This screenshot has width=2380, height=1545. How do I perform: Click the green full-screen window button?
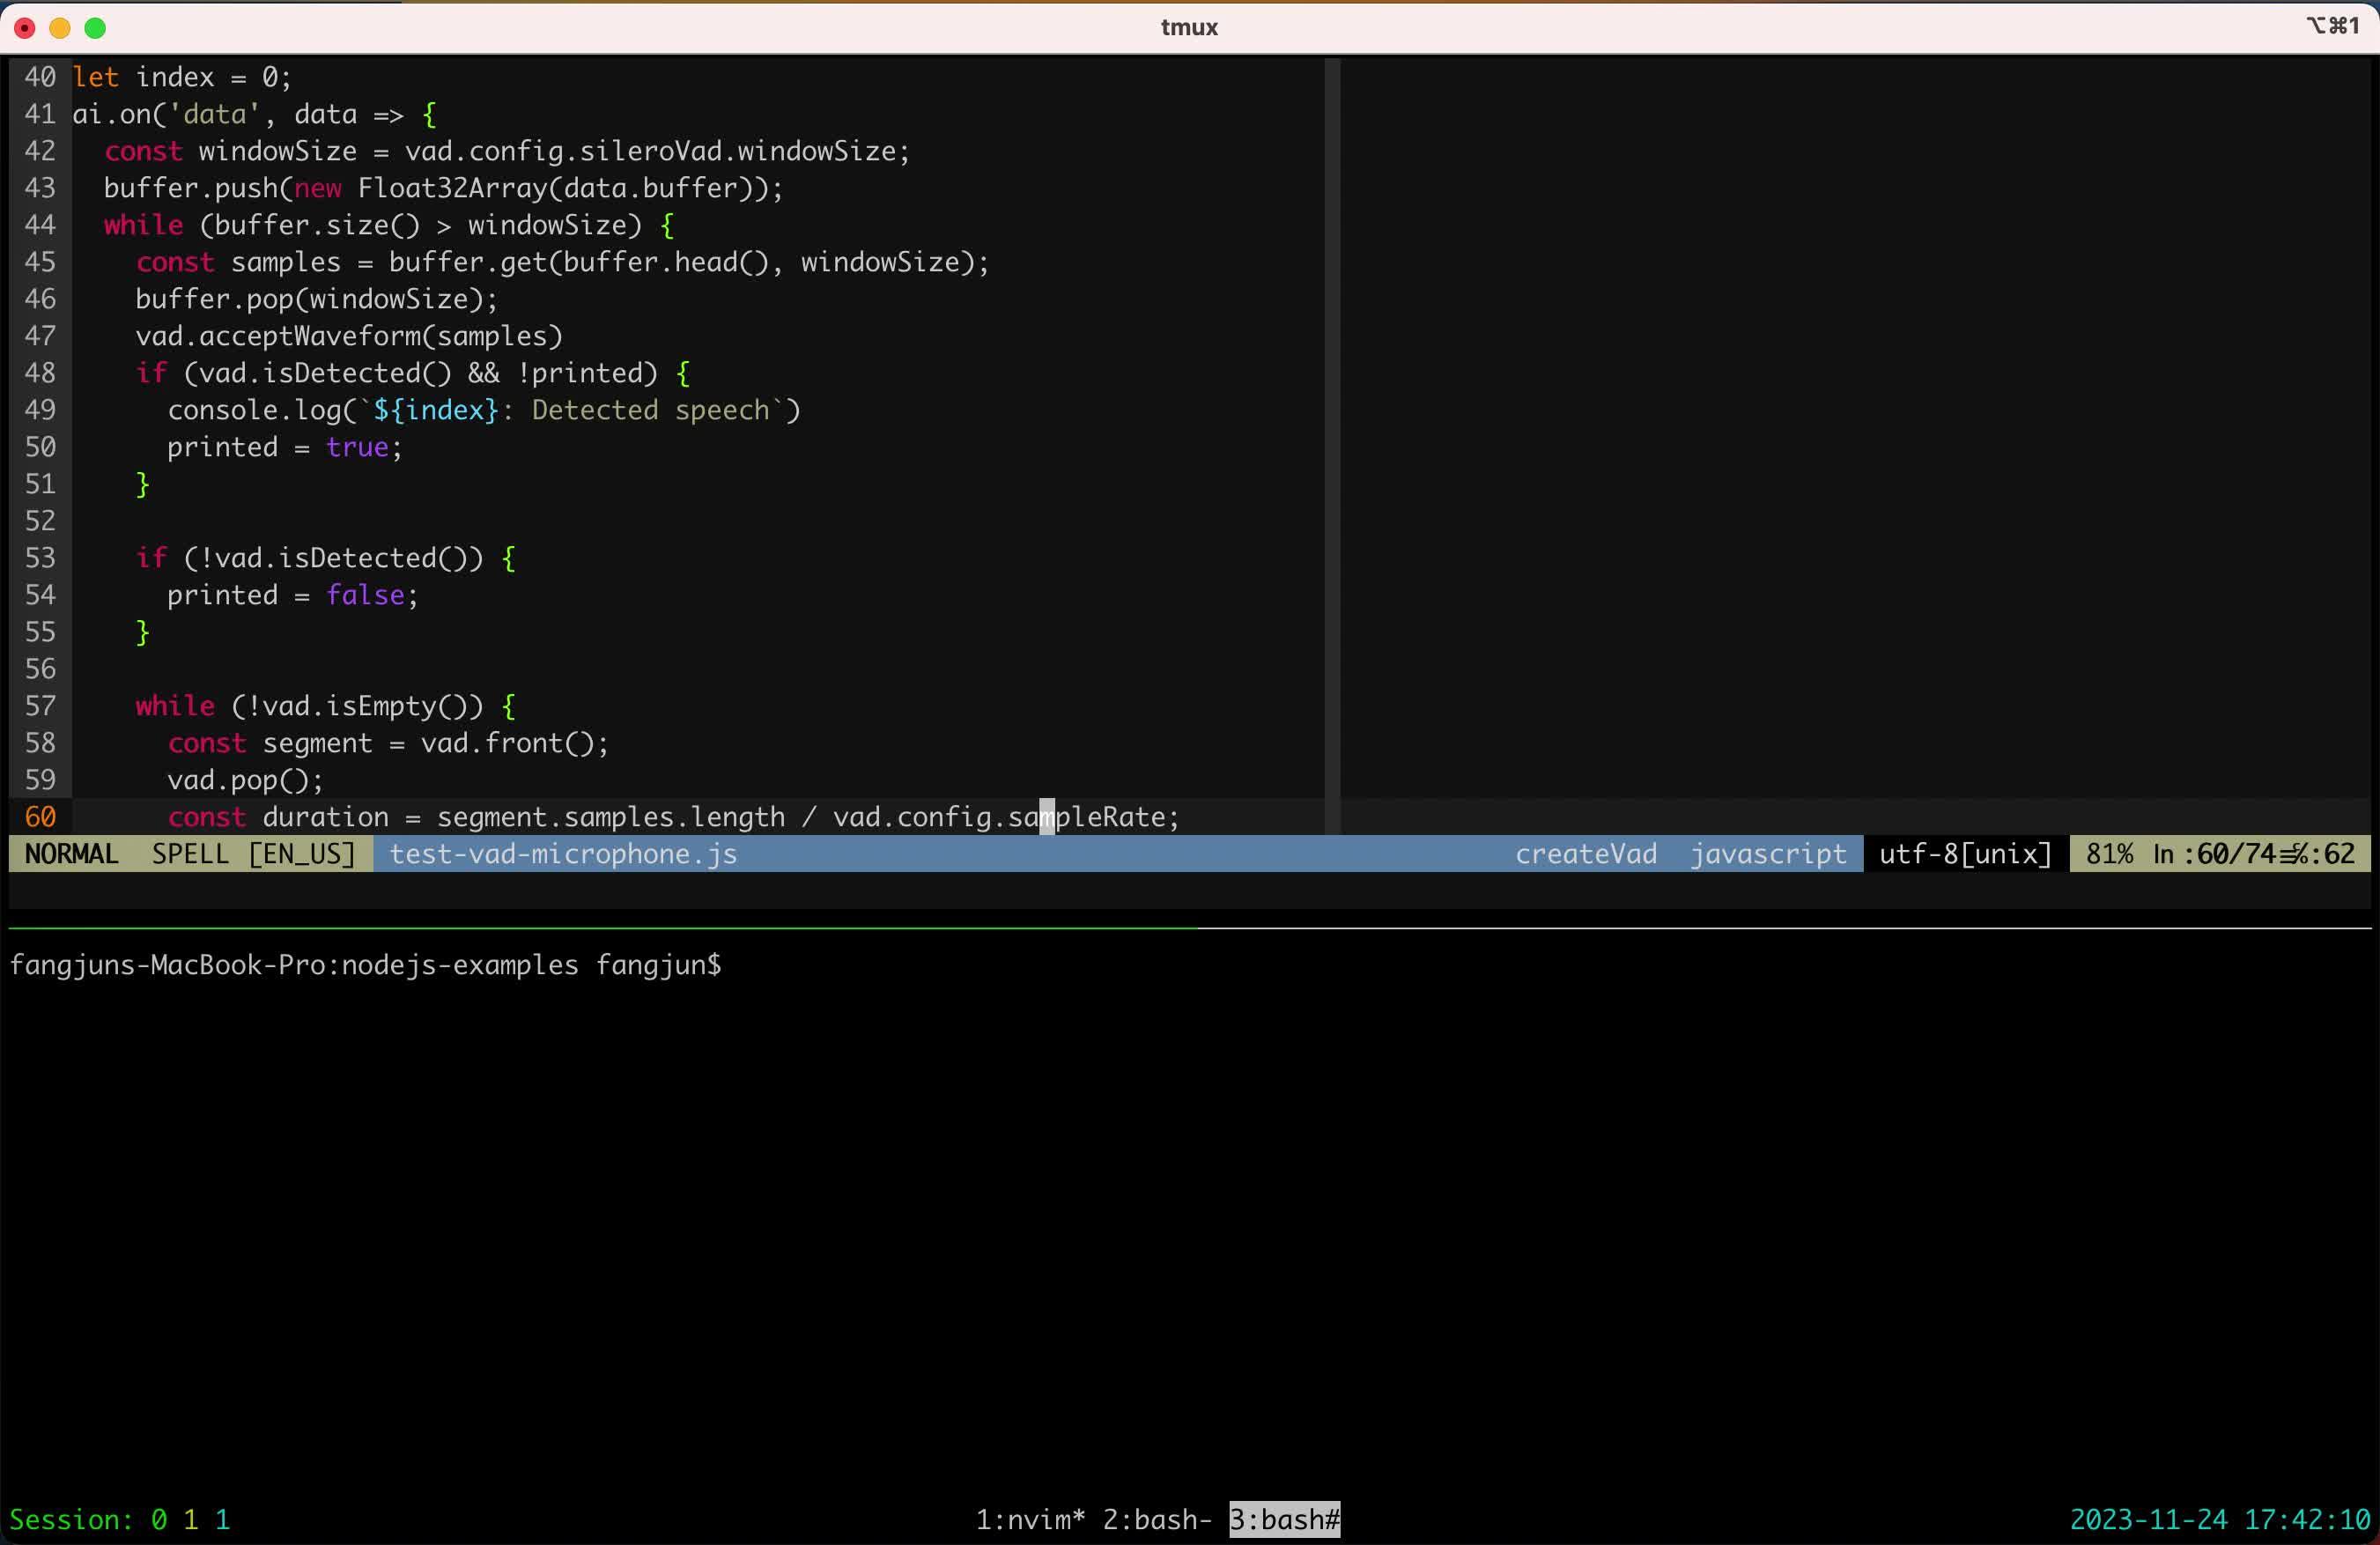95,28
